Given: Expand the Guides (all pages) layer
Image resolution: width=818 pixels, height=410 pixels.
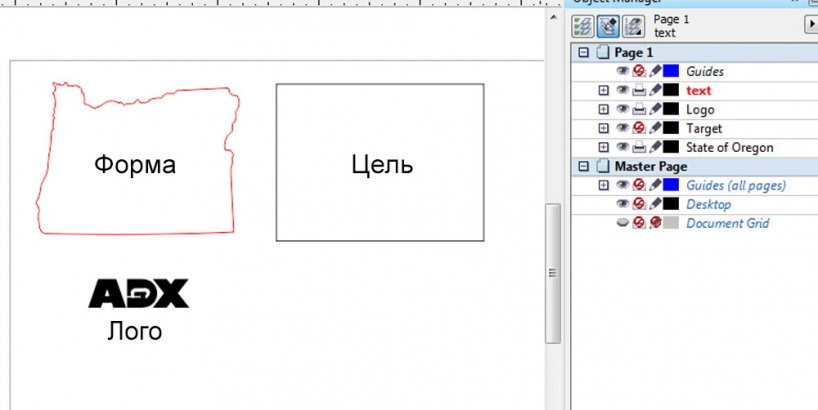Looking at the screenshot, I should click(x=604, y=185).
